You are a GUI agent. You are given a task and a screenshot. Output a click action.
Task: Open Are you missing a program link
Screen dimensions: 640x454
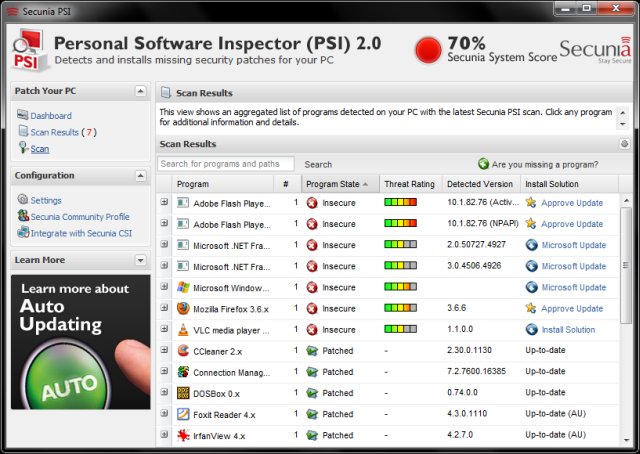click(x=545, y=165)
